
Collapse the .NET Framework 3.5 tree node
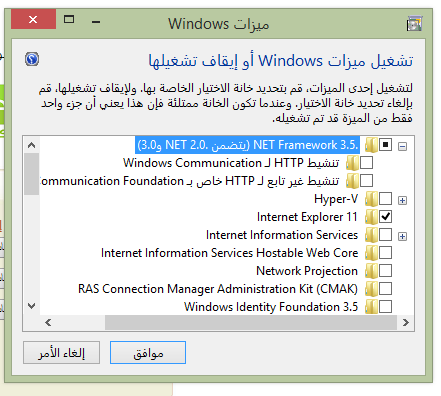(x=402, y=146)
